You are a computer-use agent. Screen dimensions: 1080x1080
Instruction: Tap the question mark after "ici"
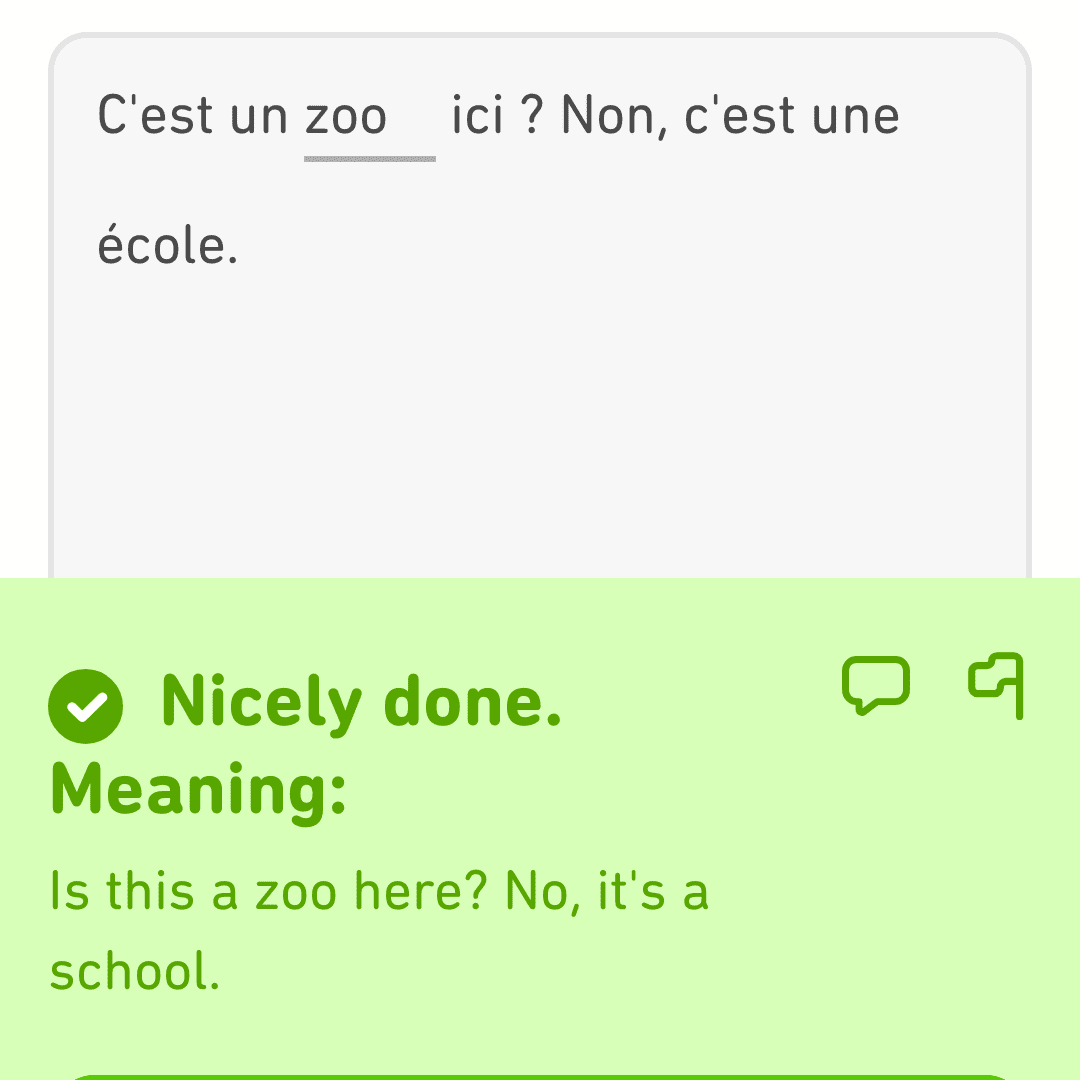tap(532, 114)
